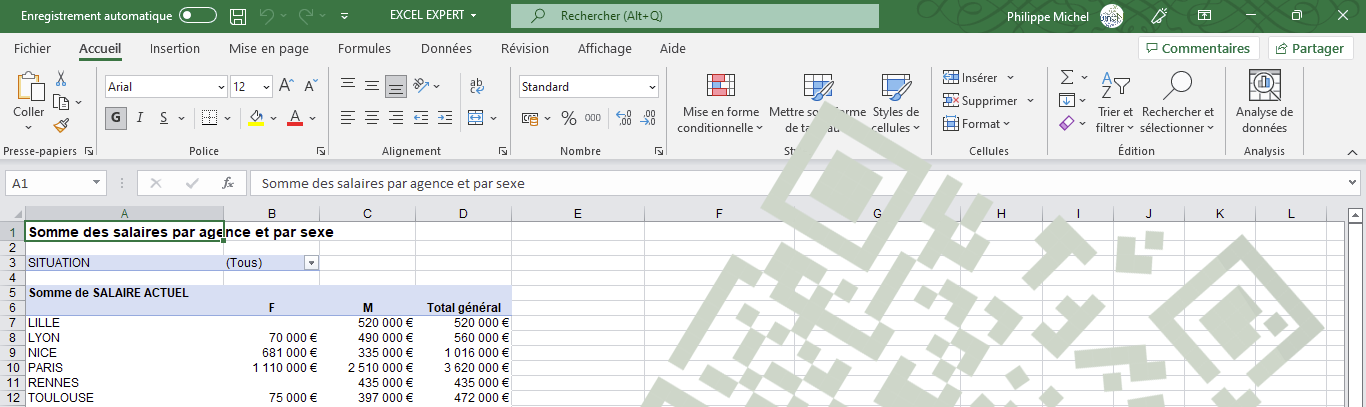Viewport: 1366px width, 407px height.
Task: Decrease font size with small A icon
Action: (x=311, y=87)
